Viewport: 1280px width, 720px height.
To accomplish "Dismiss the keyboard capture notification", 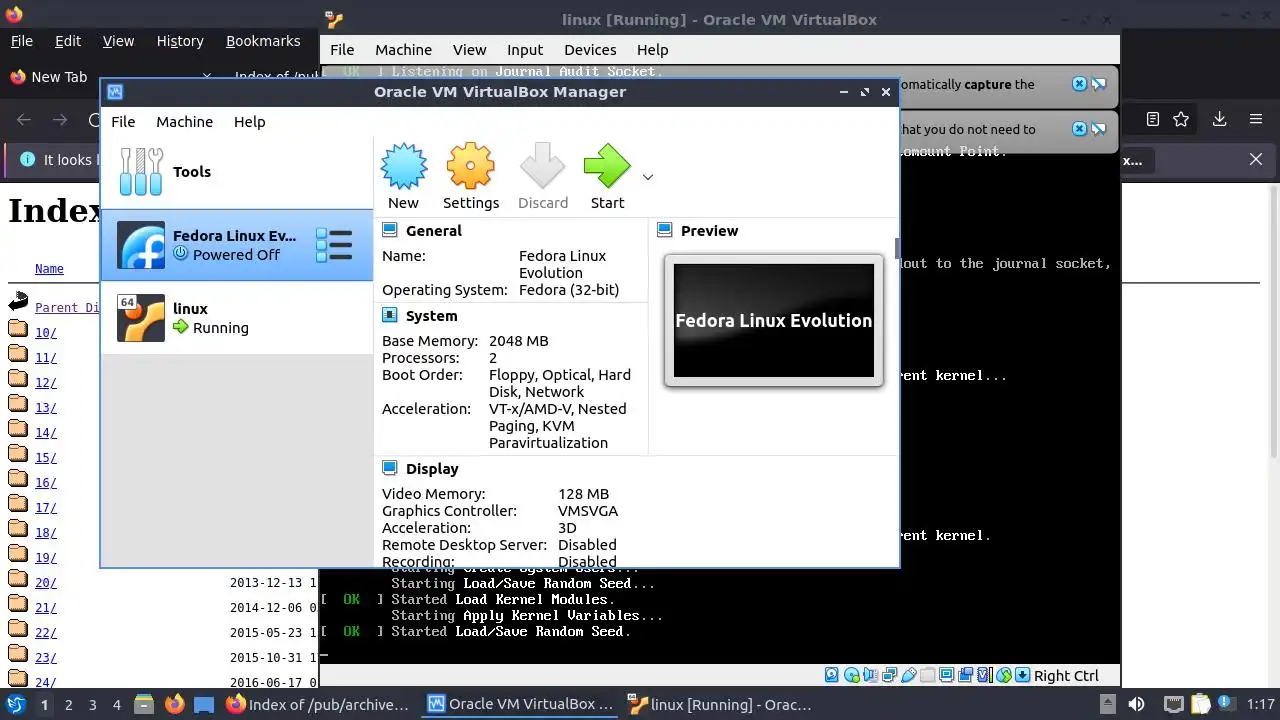I will (x=1079, y=84).
